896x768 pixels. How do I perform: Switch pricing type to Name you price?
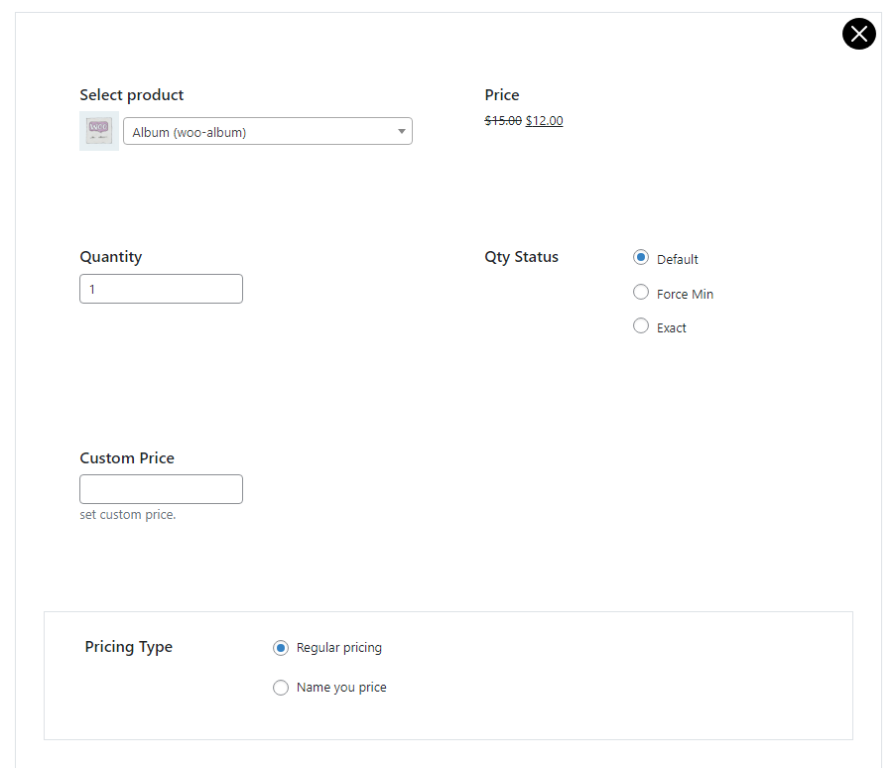[281, 688]
